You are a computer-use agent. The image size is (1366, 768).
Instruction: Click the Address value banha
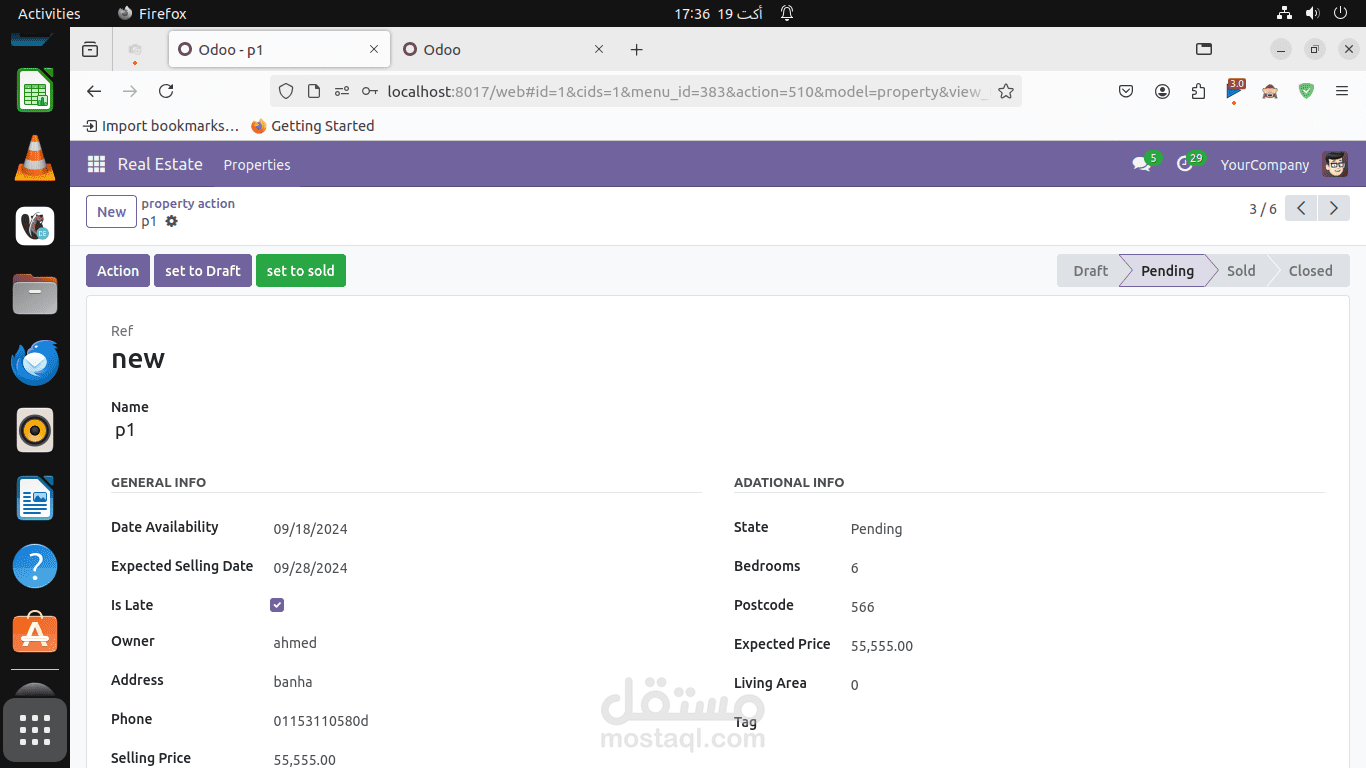pos(293,682)
